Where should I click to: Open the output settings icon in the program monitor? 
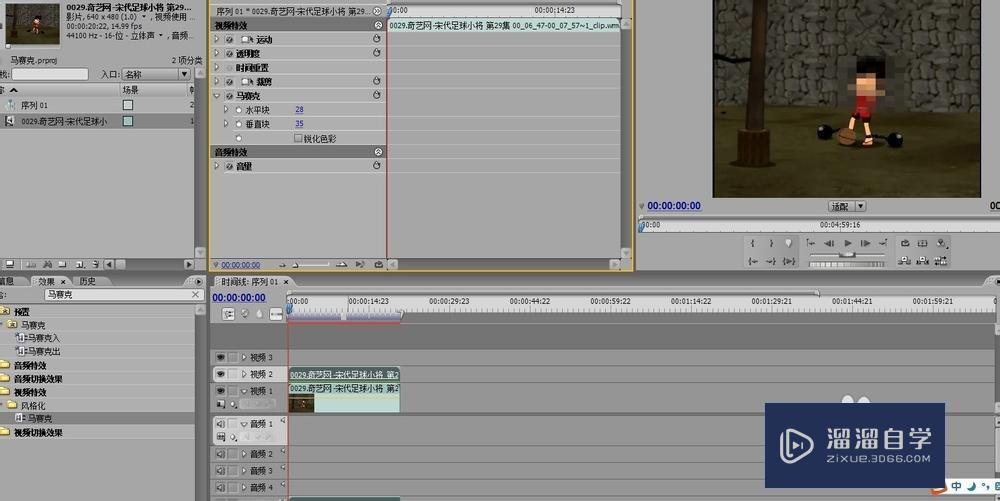pyautogui.click(x=941, y=243)
